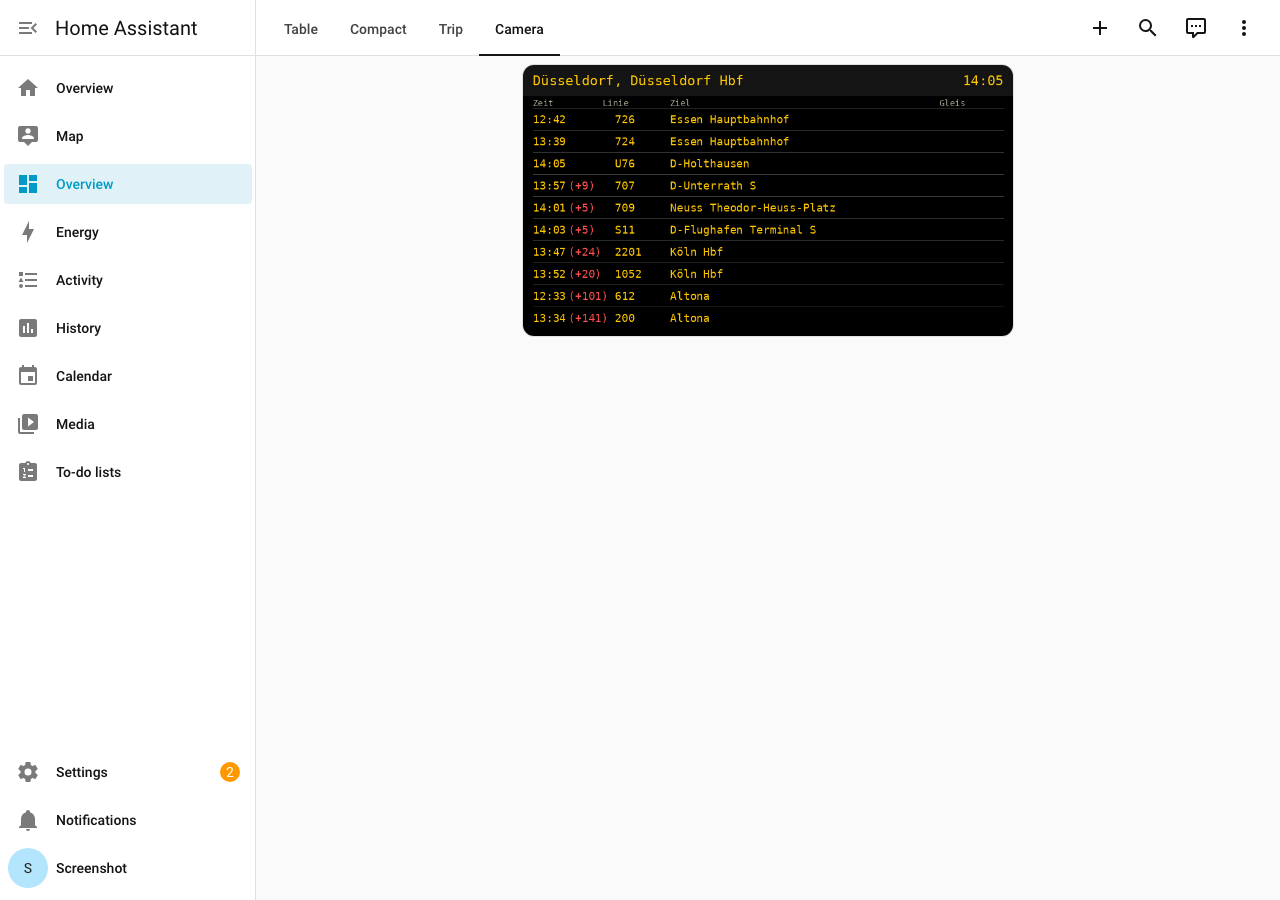Click the 2201 Köln Hbf row
The height and width of the screenshot is (900, 1280).
click(x=768, y=252)
